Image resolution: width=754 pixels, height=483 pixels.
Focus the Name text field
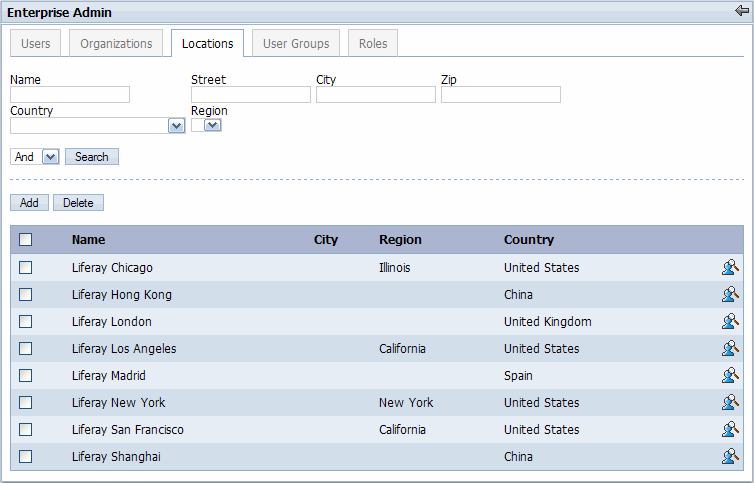point(70,95)
